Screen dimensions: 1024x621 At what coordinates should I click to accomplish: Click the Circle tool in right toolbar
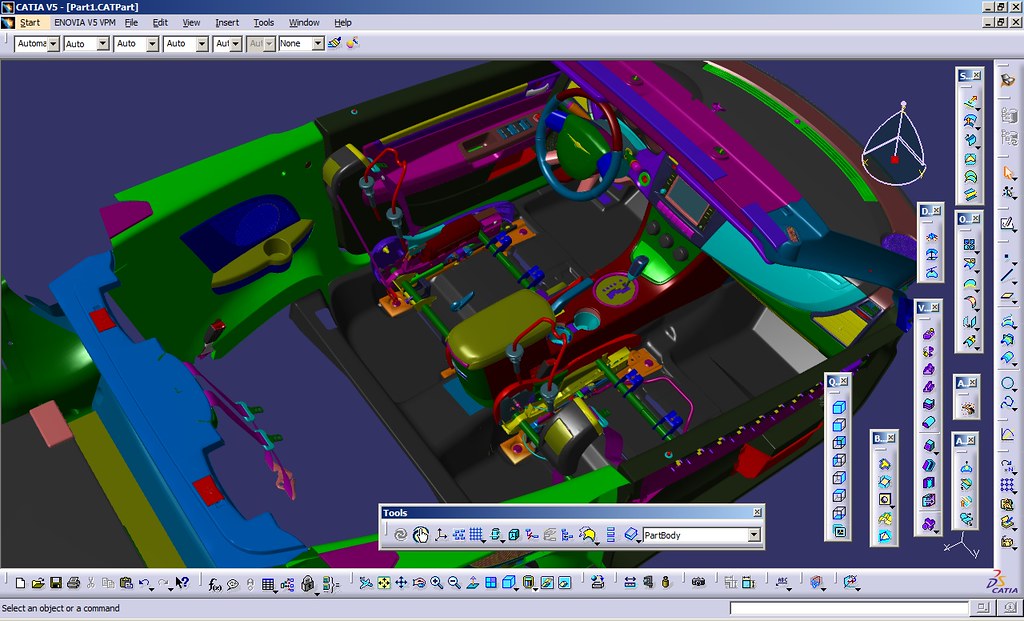tap(1008, 383)
